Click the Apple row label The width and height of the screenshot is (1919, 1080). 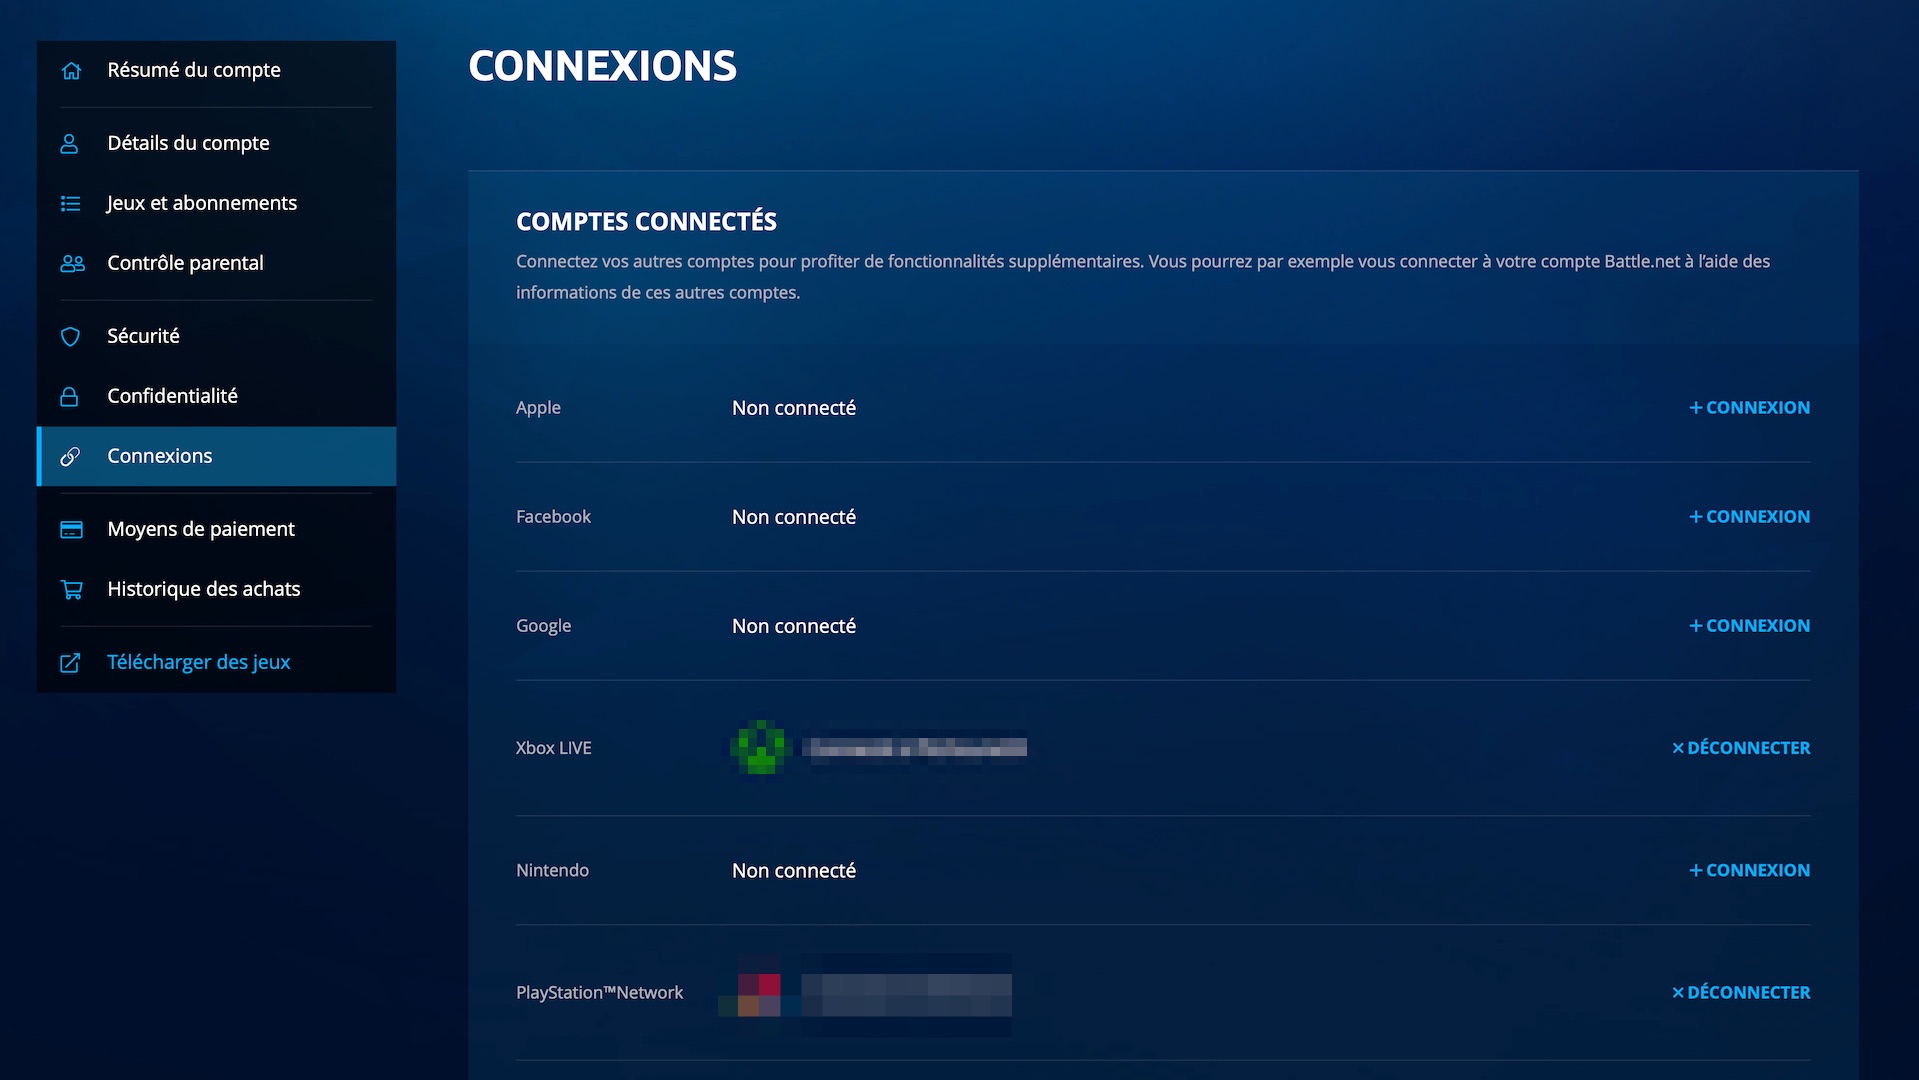point(538,408)
